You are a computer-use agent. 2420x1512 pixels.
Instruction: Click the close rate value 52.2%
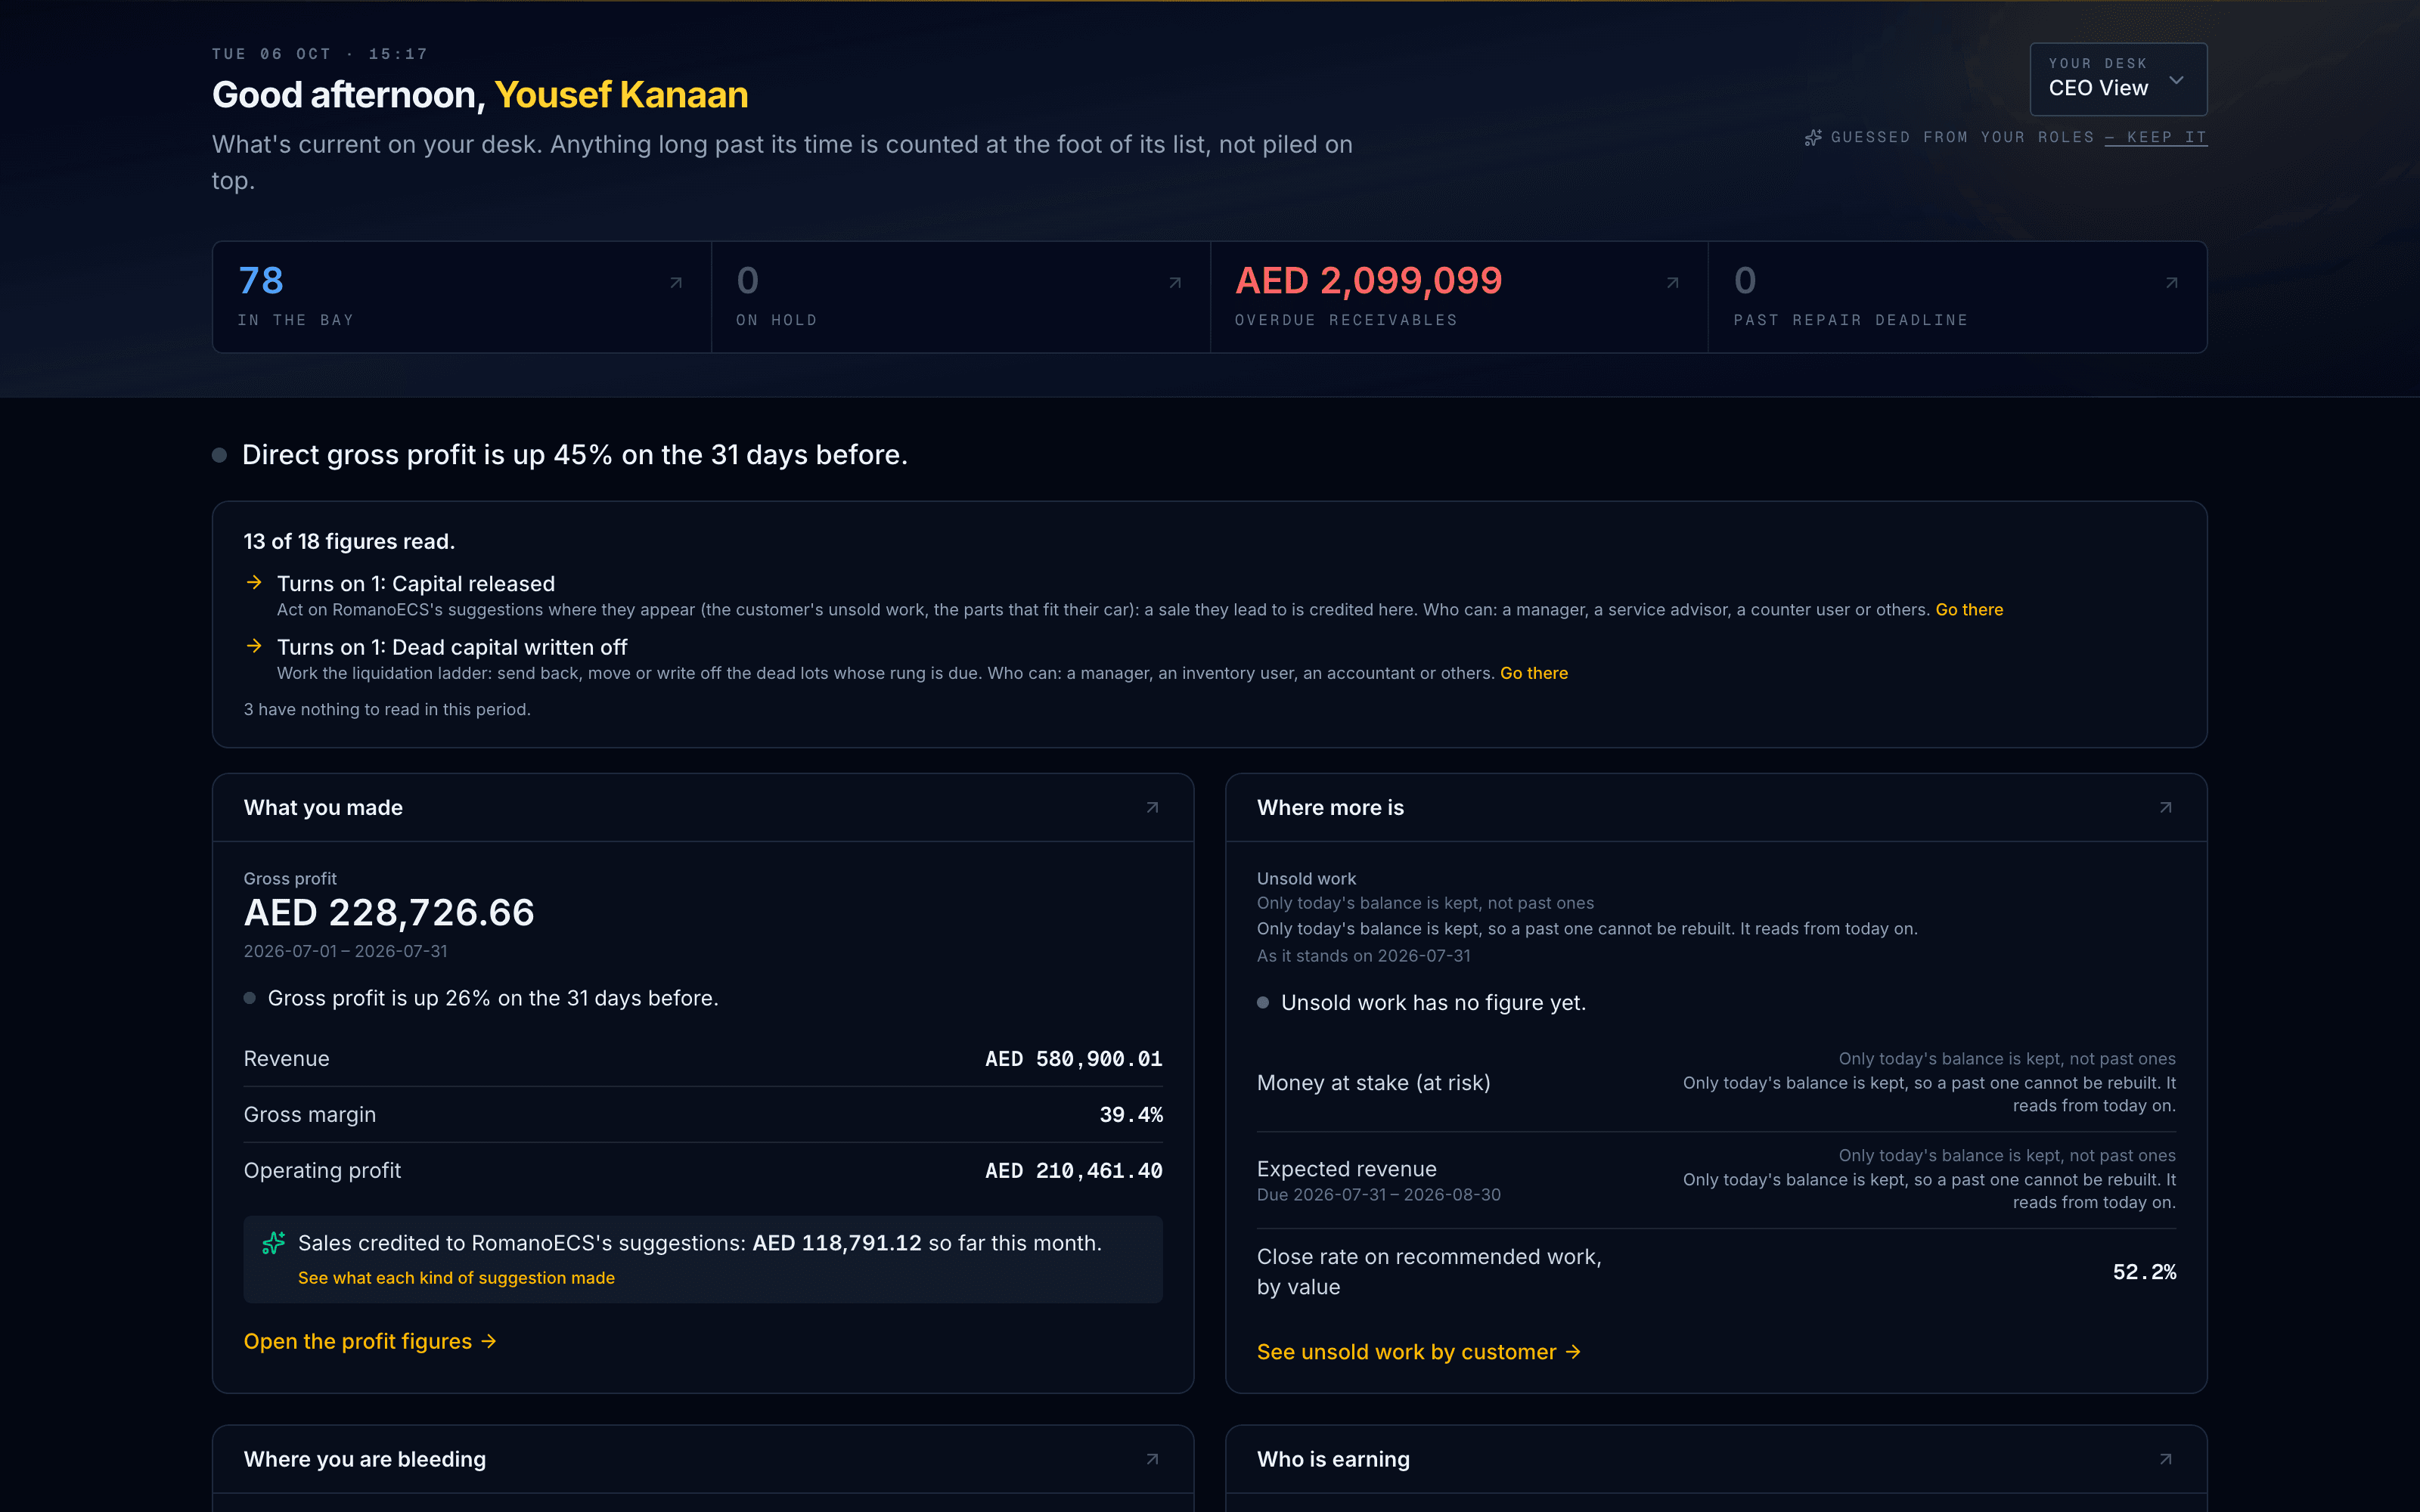coord(2144,1272)
